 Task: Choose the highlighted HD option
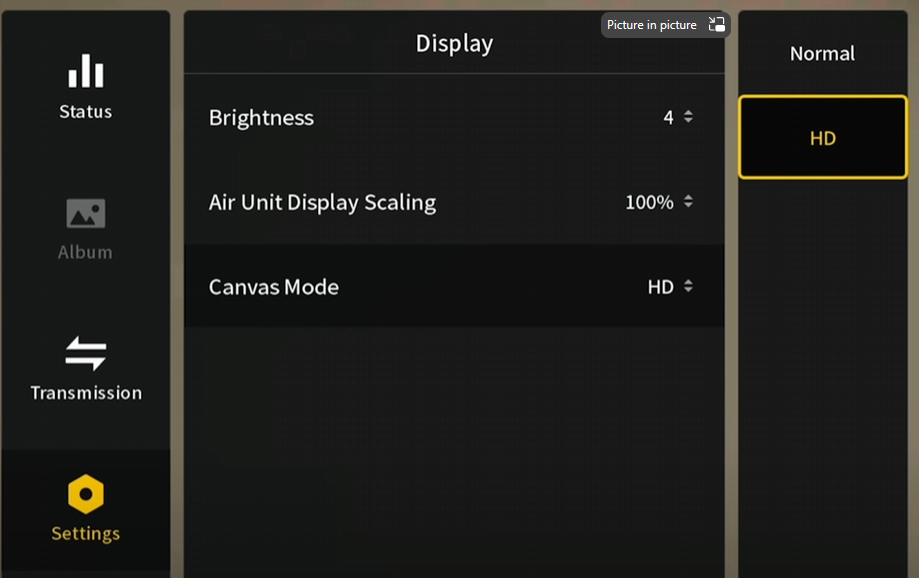(x=822, y=137)
